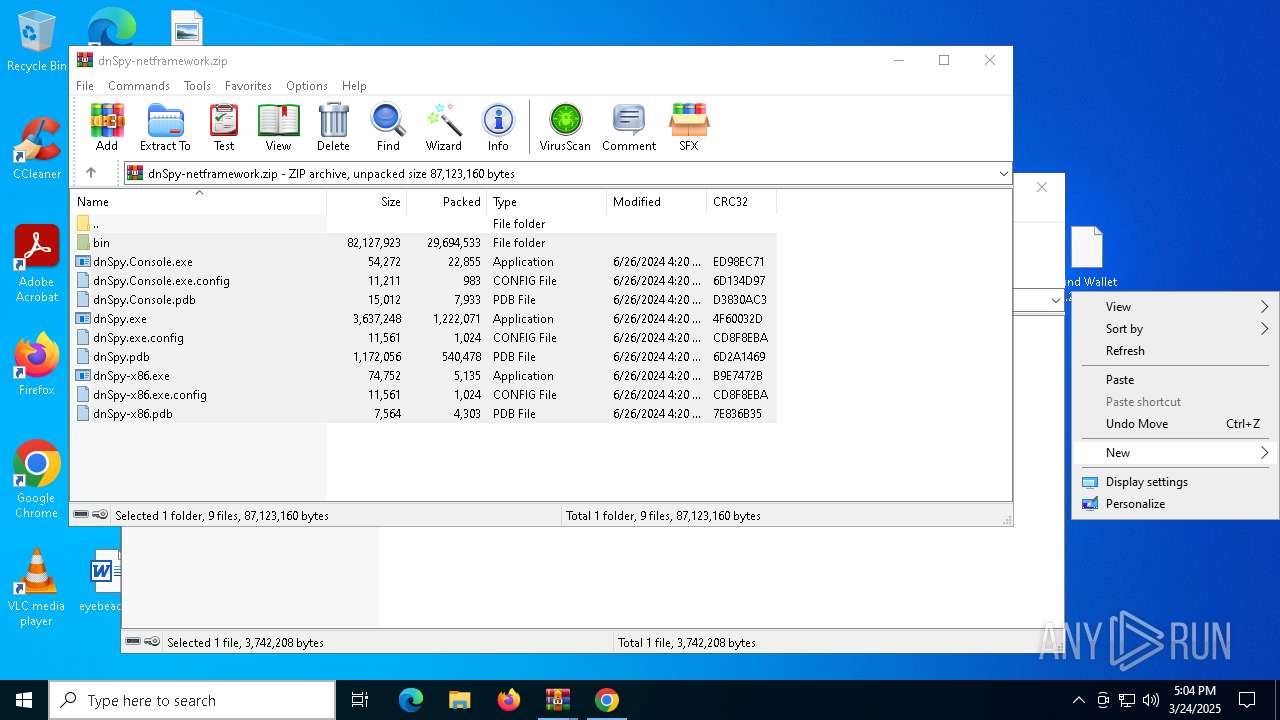This screenshot has width=1280, height=720.
Task: Open the volume control in tray
Action: click(x=1151, y=700)
